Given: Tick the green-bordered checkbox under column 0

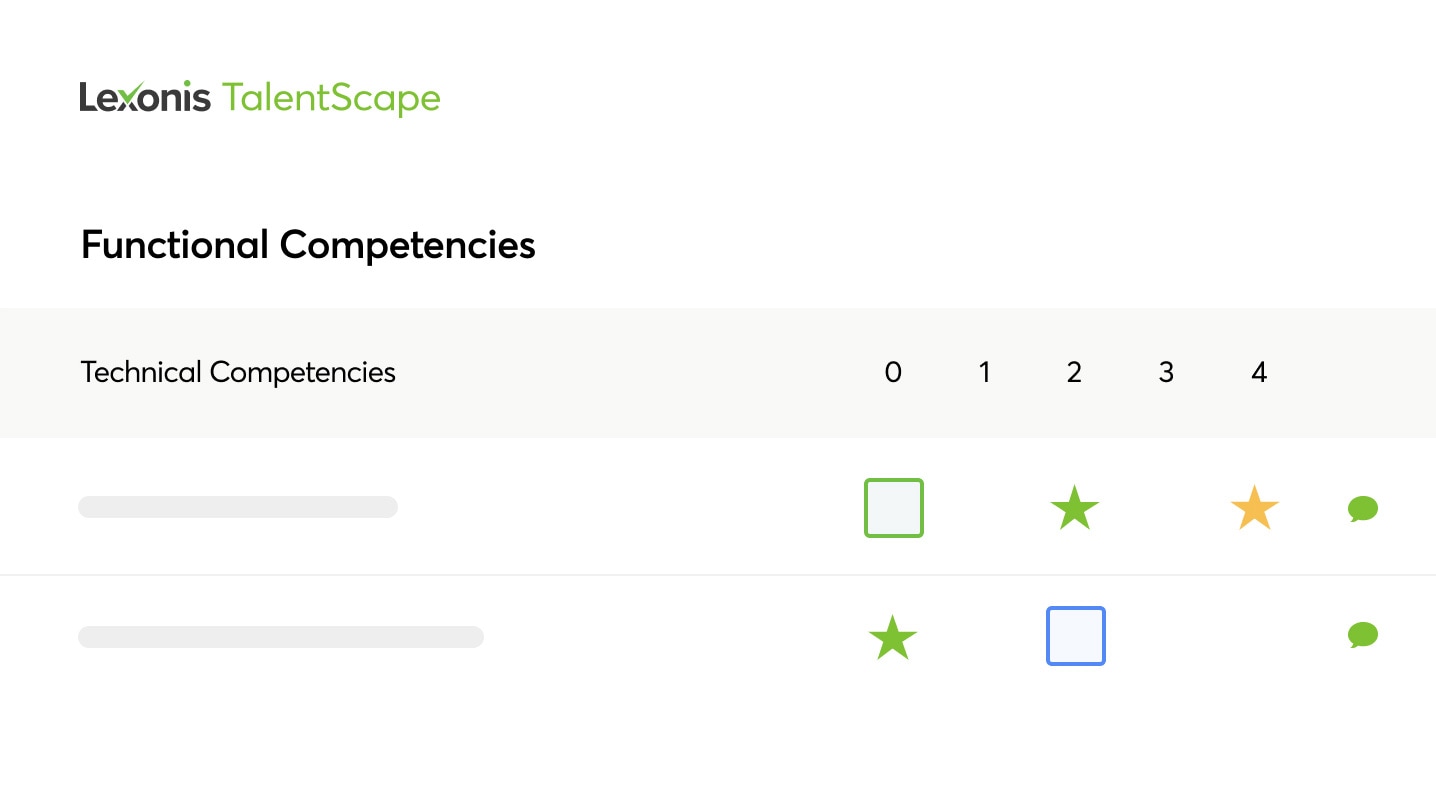Looking at the screenshot, I should pyautogui.click(x=894, y=508).
